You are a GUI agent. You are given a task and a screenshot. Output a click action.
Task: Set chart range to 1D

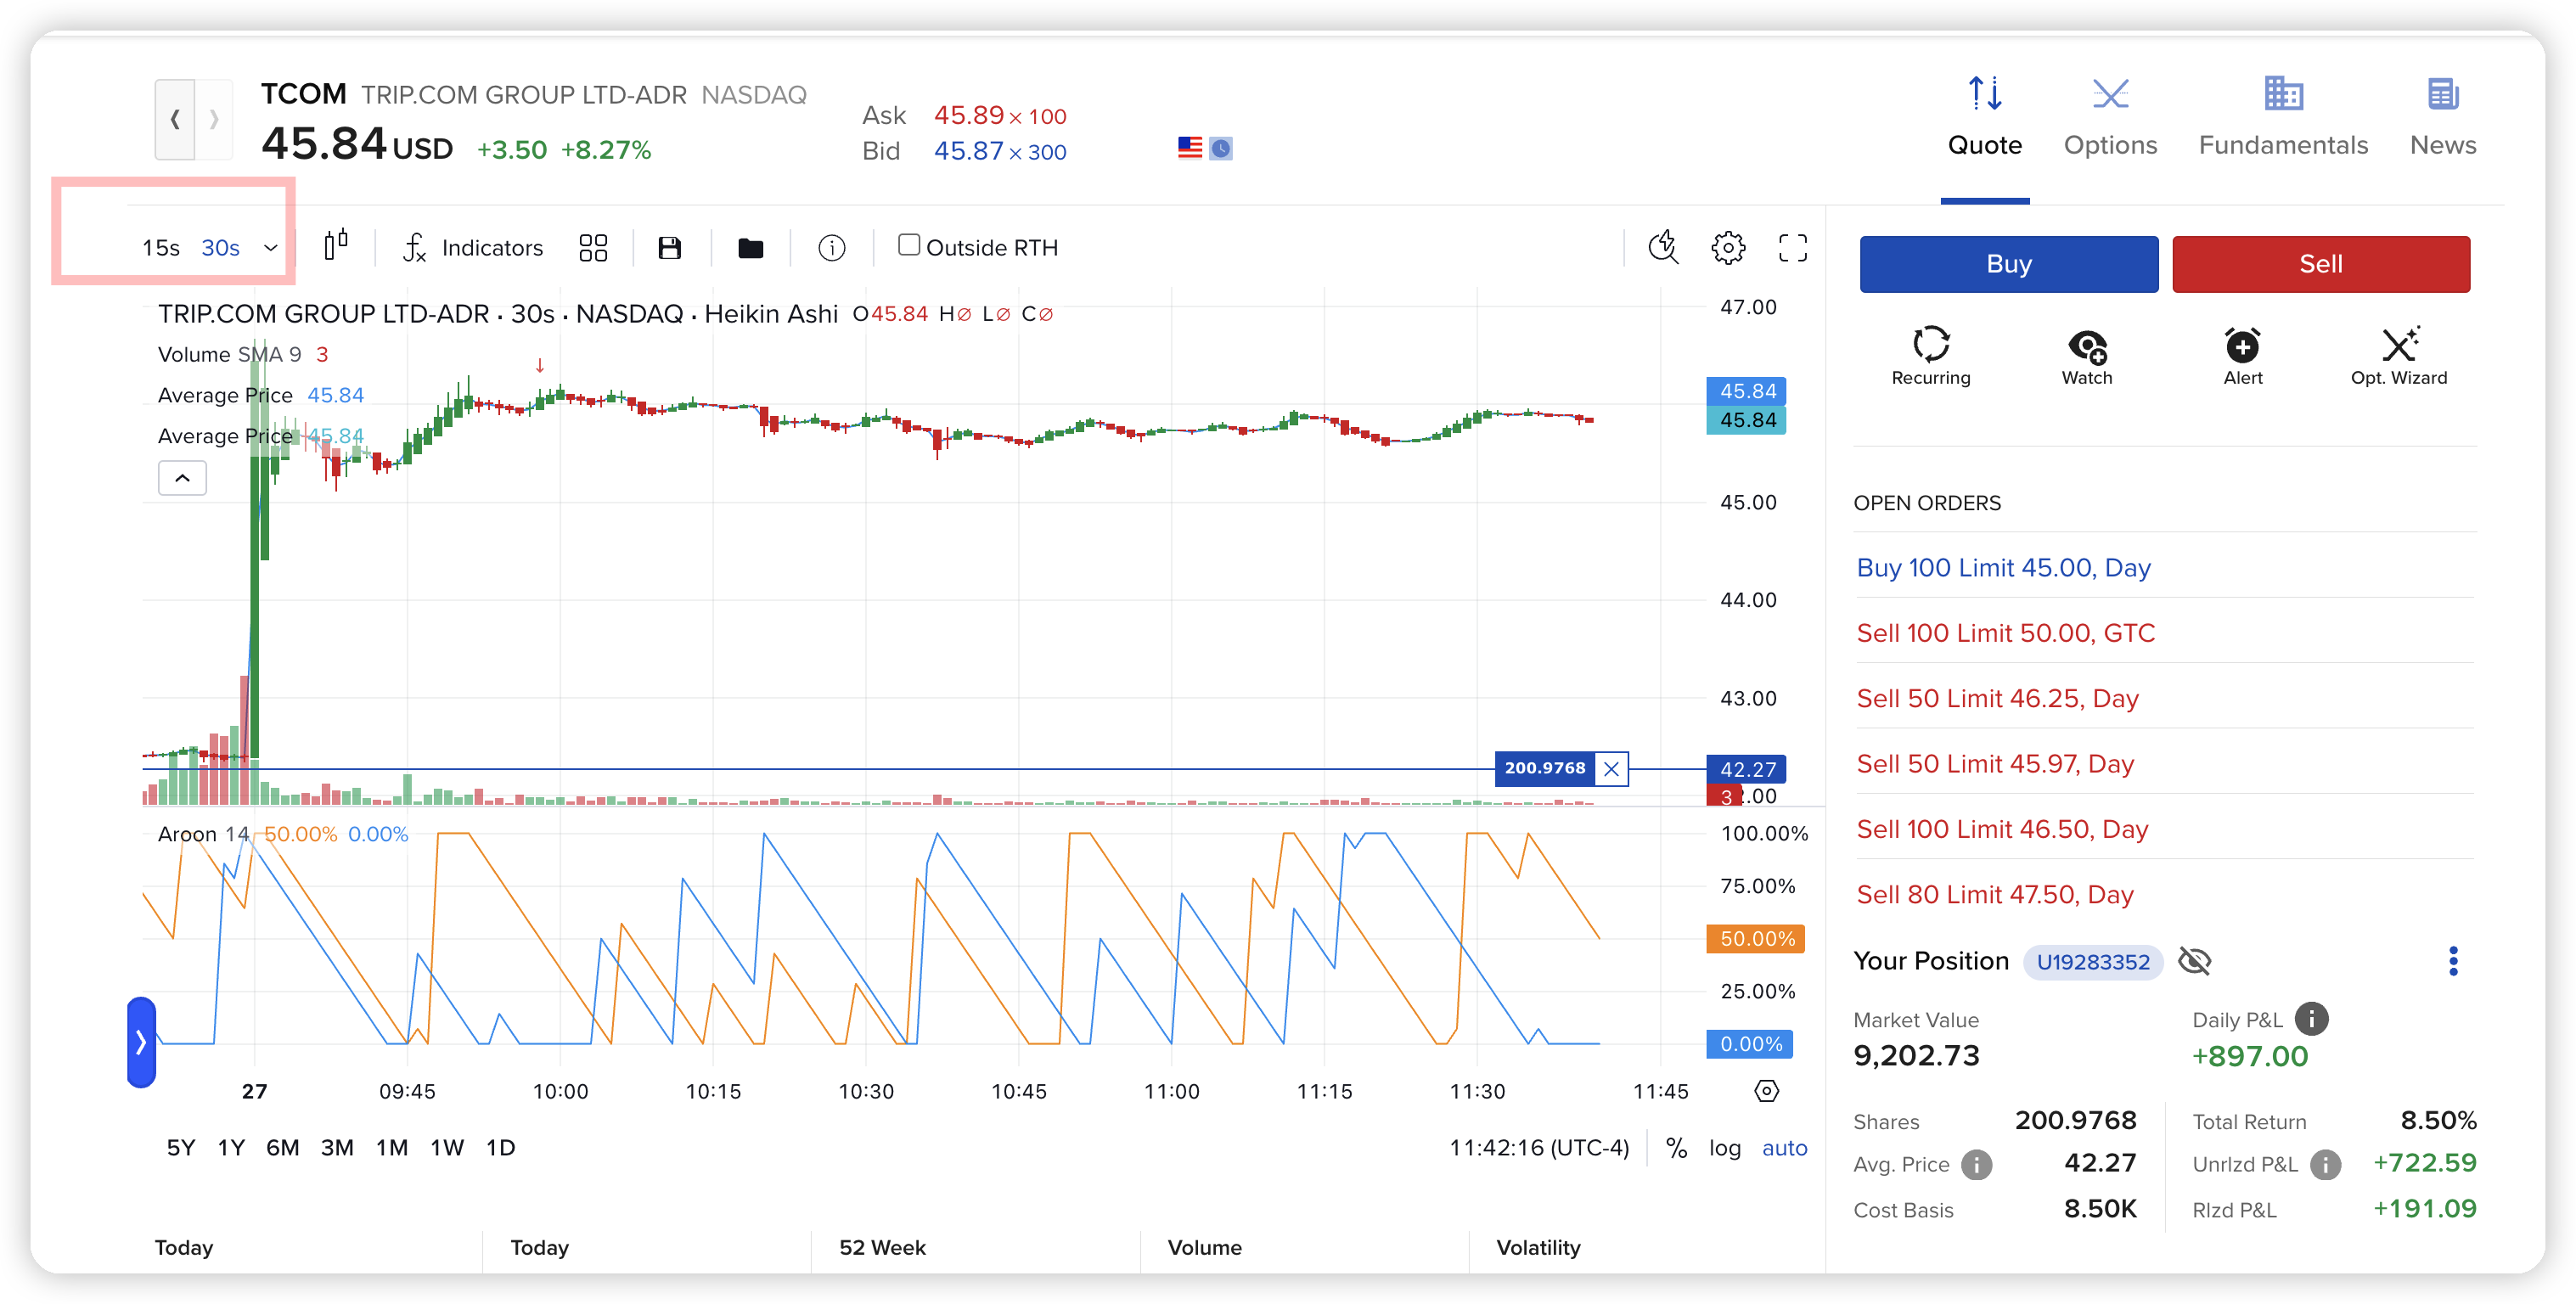[500, 1147]
